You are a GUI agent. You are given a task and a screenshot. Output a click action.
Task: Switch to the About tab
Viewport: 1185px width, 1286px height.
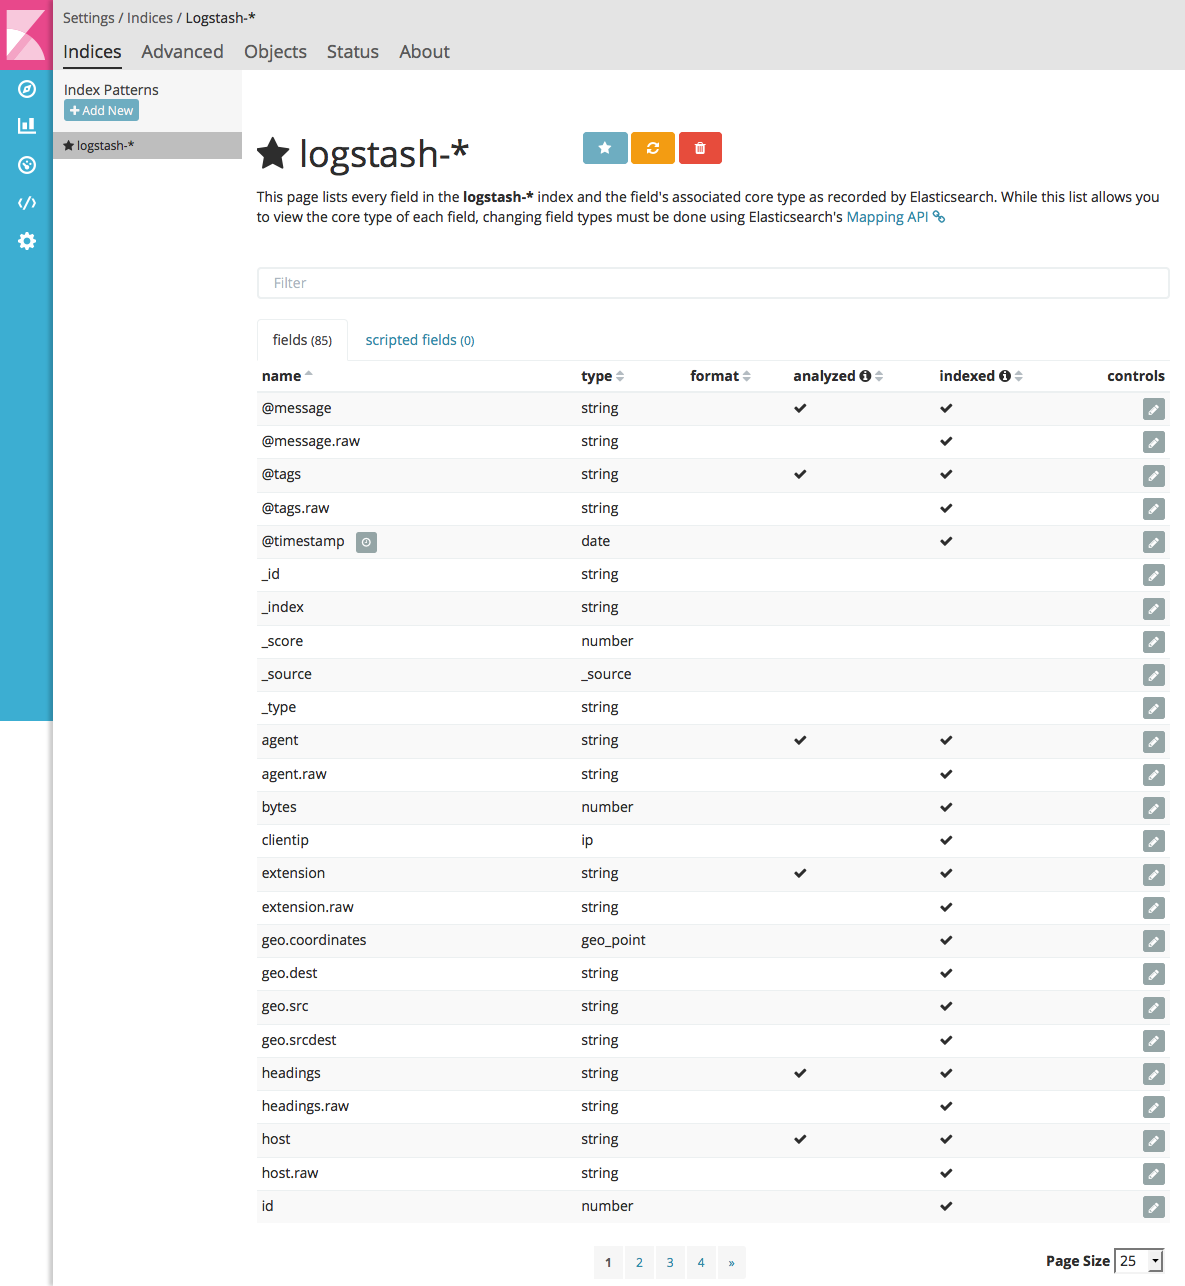[424, 52]
